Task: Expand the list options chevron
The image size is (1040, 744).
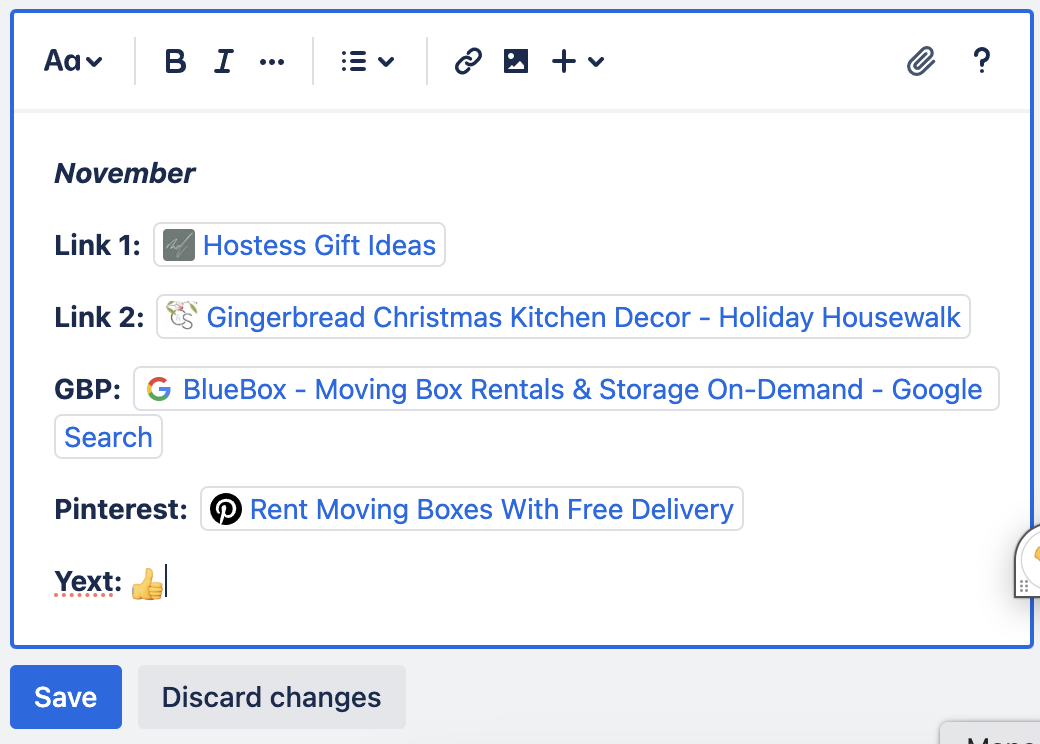Action: [386, 62]
